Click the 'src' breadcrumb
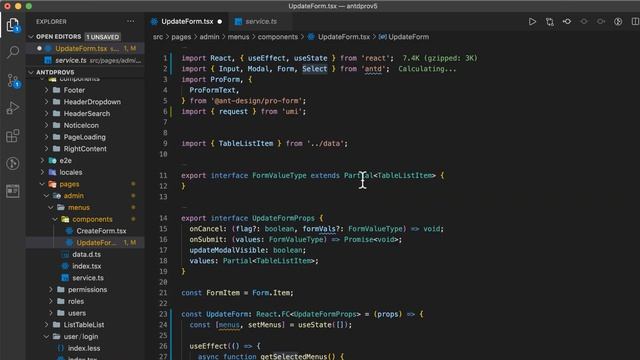Image resolution: width=640 pixels, height=360 pixels. tap(158, 37)
